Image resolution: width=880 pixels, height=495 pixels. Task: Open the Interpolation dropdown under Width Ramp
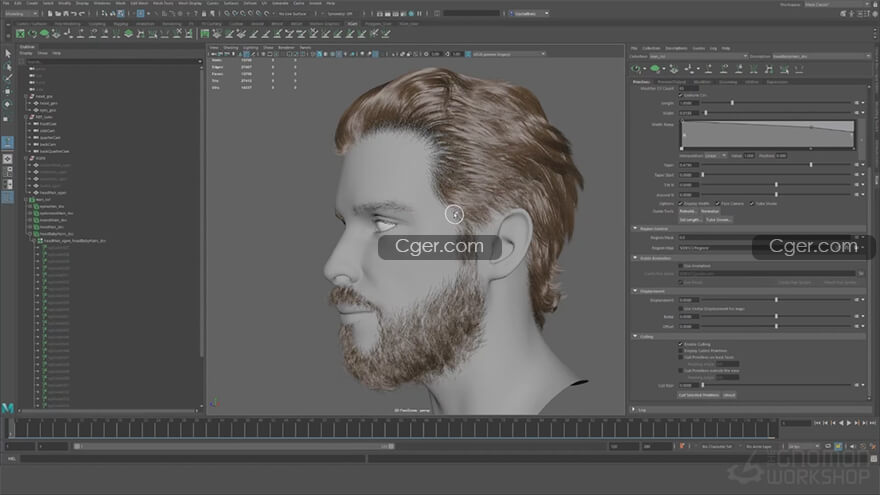(715, 155)
